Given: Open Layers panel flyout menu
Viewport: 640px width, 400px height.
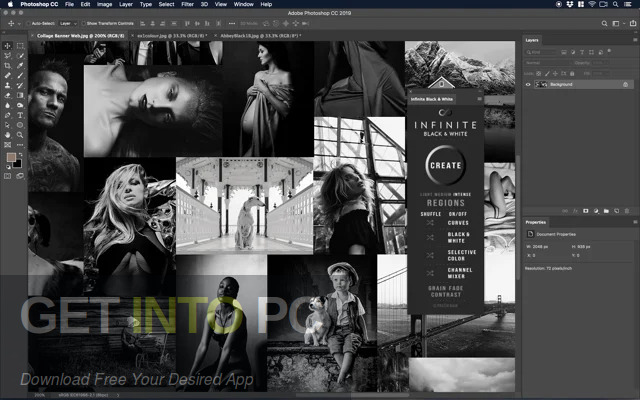Looking at the screenshot, I should (x=635, y=40).
